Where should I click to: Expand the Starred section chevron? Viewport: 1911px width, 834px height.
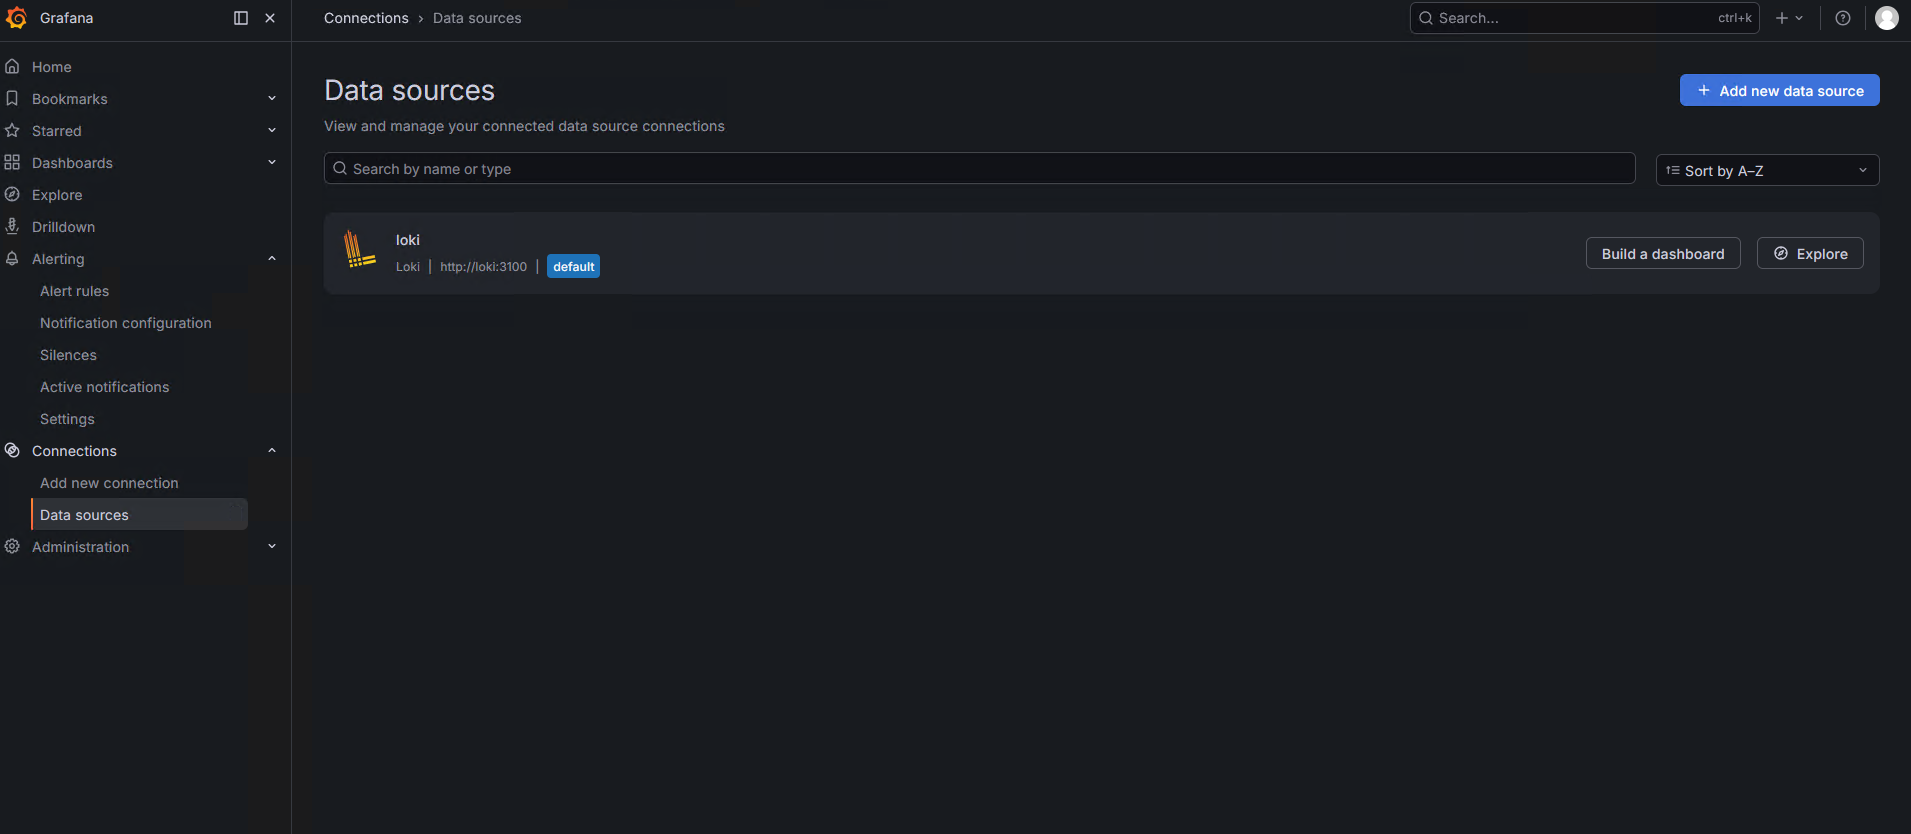tap(272, 131)
